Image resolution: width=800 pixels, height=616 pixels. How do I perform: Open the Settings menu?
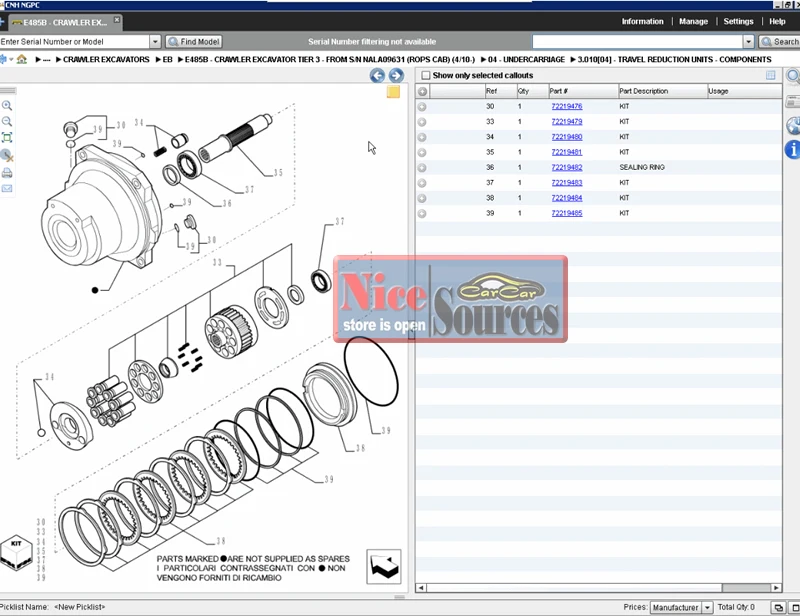point(738,21)
